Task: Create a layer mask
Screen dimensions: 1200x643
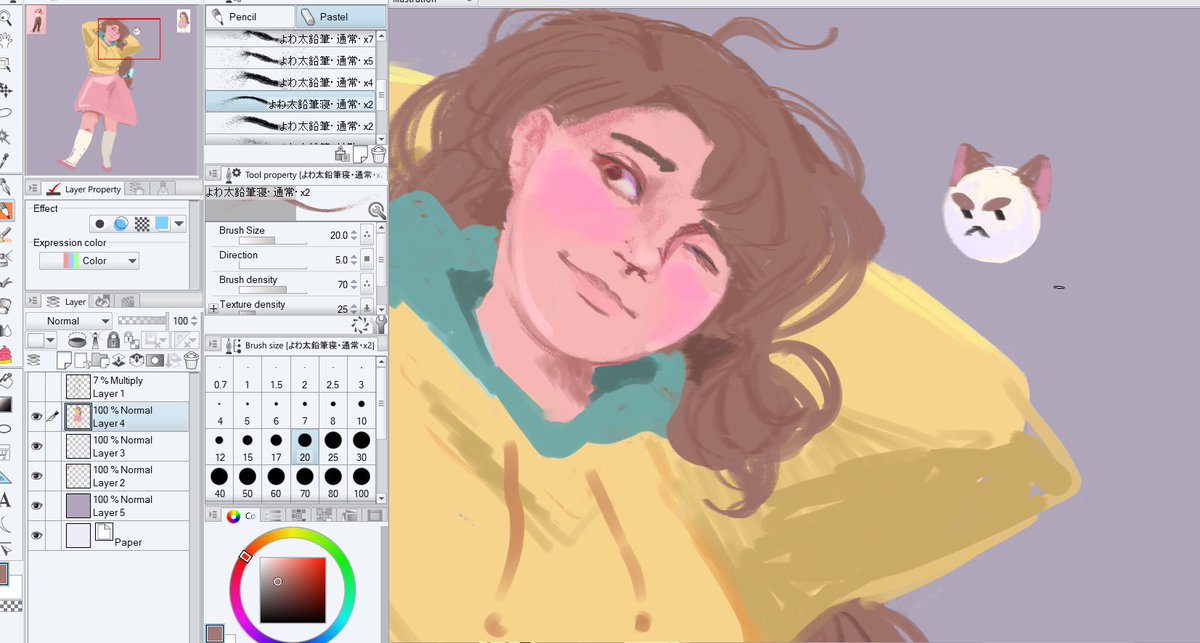Action: tap(155, 359)
